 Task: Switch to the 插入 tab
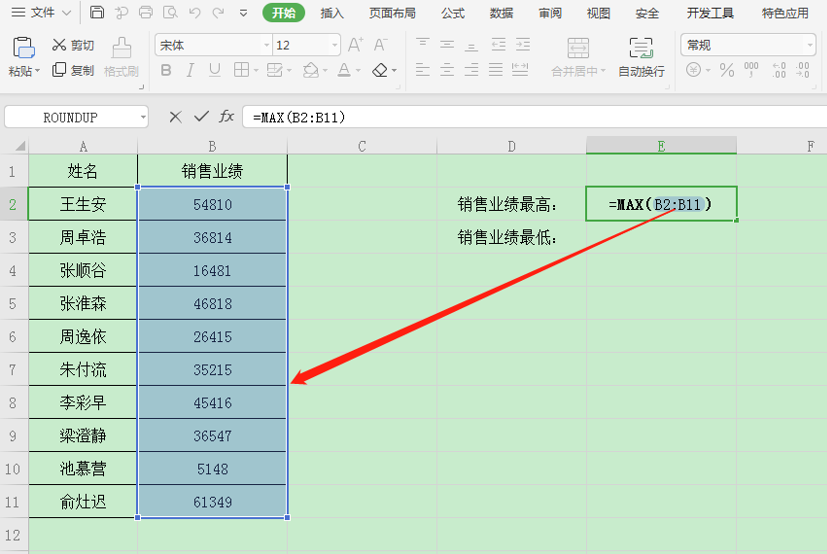coord(332,13)
